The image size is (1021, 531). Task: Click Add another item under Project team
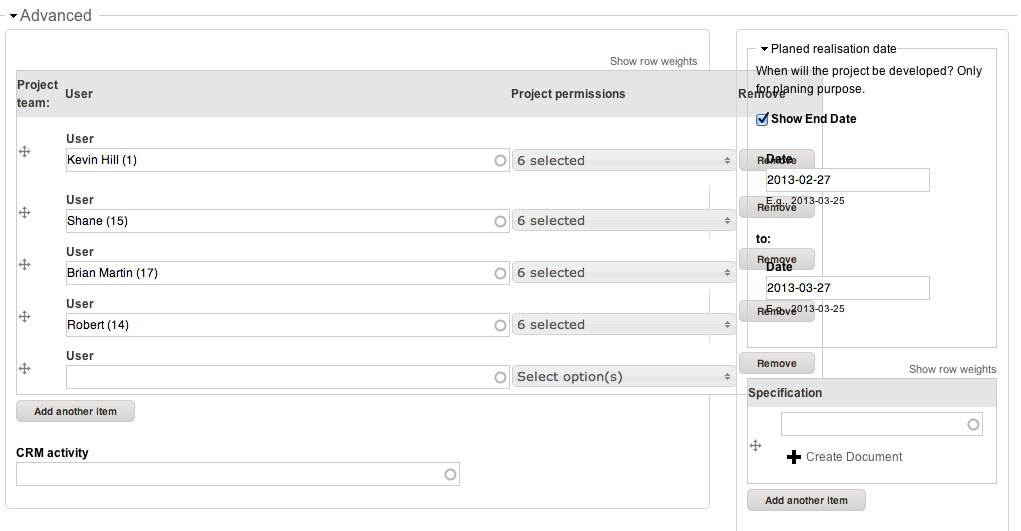coord(76,411)
